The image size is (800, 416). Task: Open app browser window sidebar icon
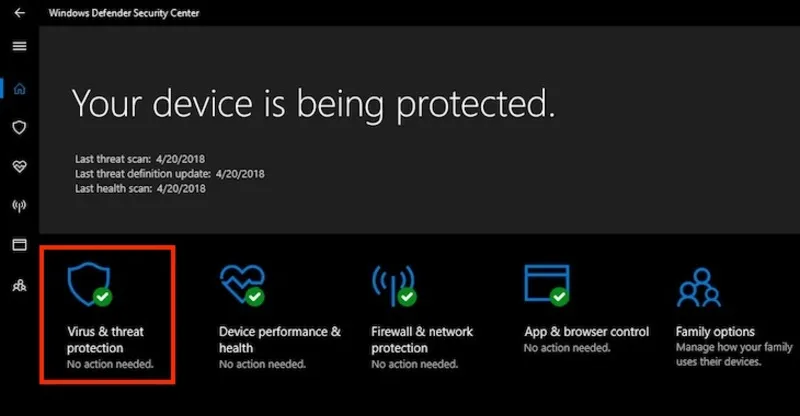click(x=19, y=245)
